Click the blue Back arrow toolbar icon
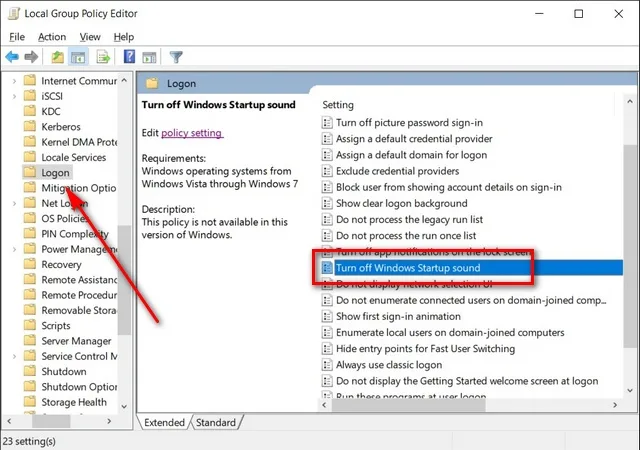The height and width of the screenshot is (450, 640). (x=12, y=57)
